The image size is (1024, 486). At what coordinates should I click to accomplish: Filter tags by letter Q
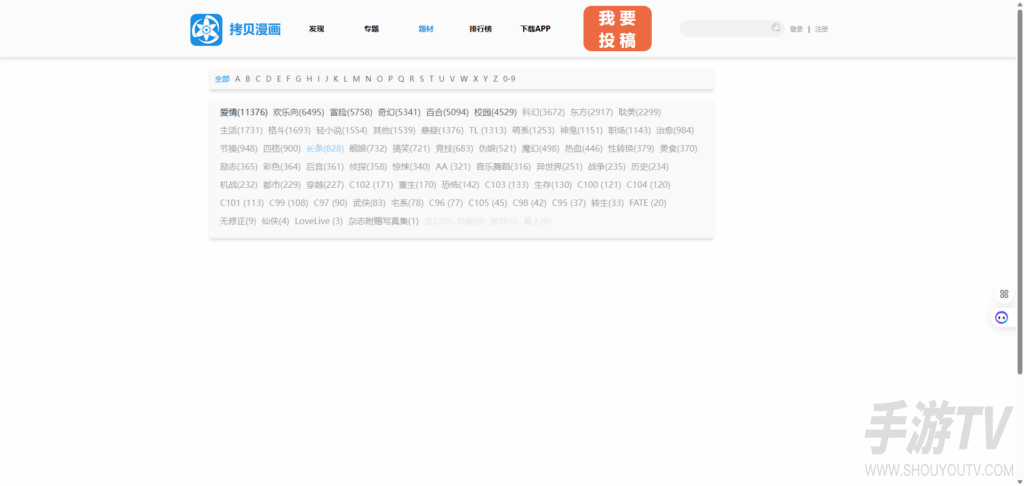click(x=402, y=79)
